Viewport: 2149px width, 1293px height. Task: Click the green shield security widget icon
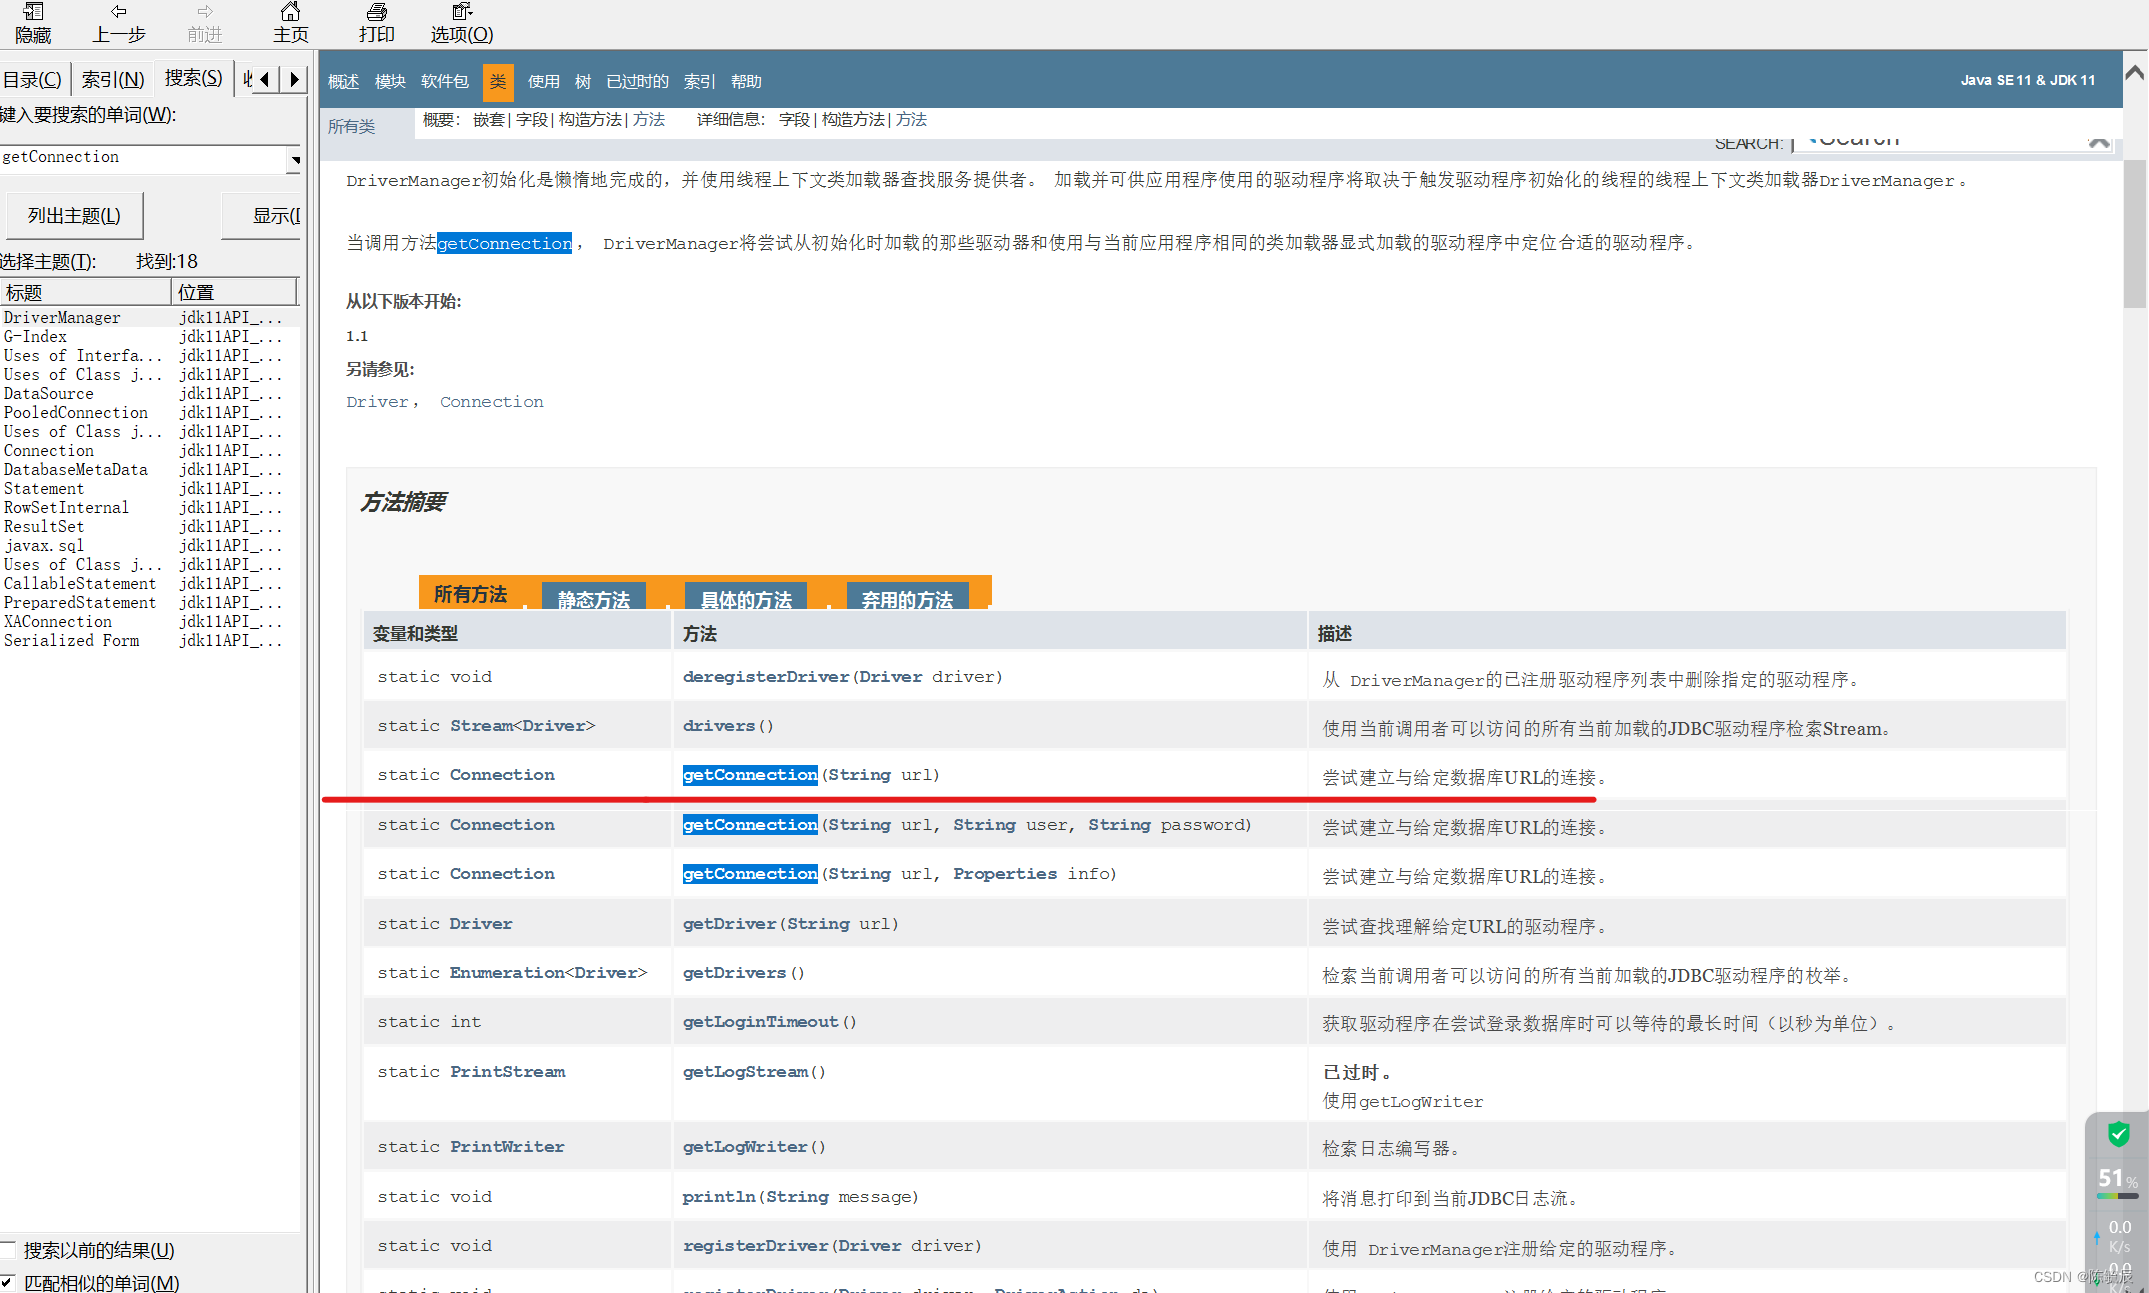[x=2118, y=1134]
